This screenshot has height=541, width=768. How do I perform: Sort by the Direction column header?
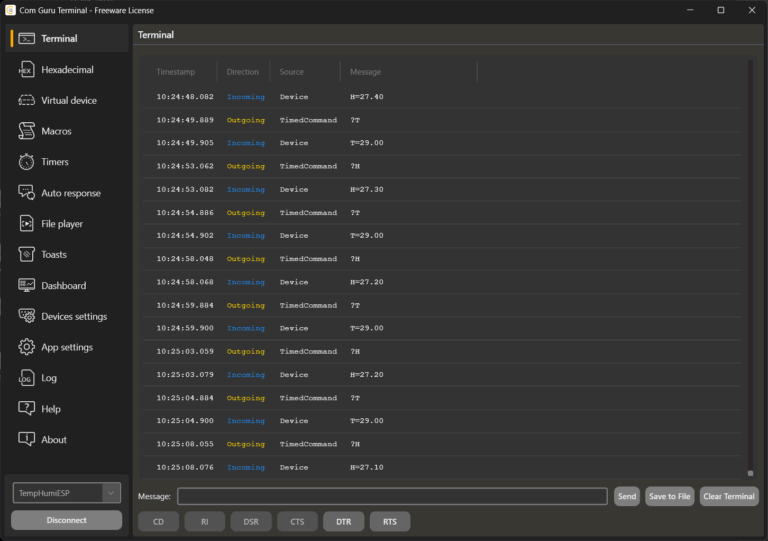click(242, 72)
